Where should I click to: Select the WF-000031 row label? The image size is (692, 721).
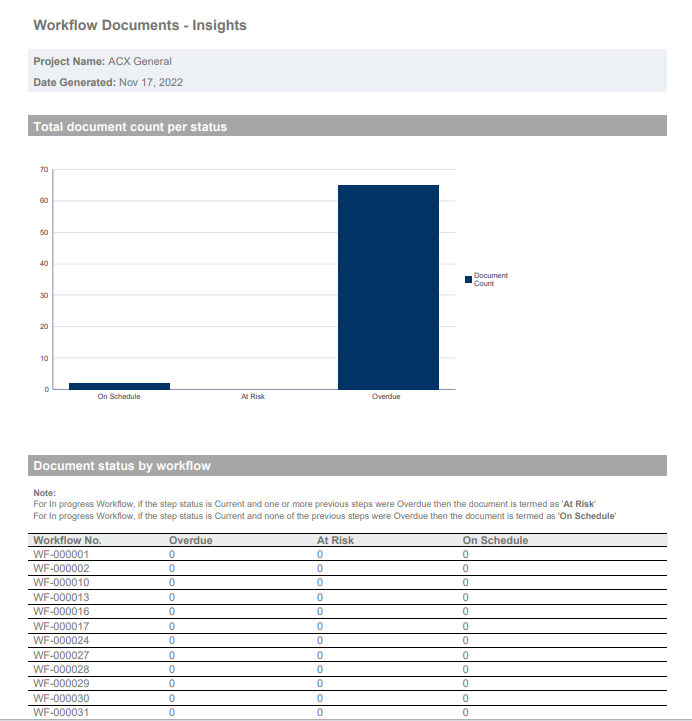point(61,712)
